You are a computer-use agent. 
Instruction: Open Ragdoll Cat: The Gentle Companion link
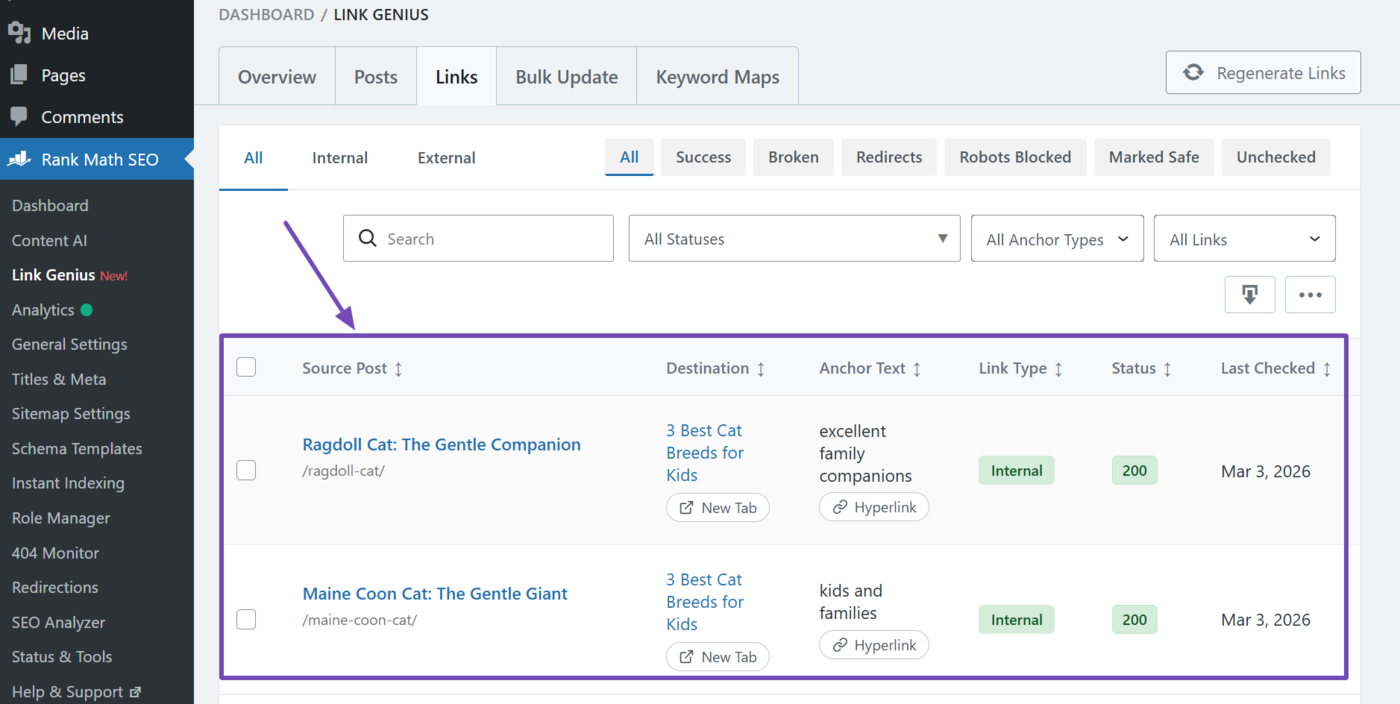(441, 445)
